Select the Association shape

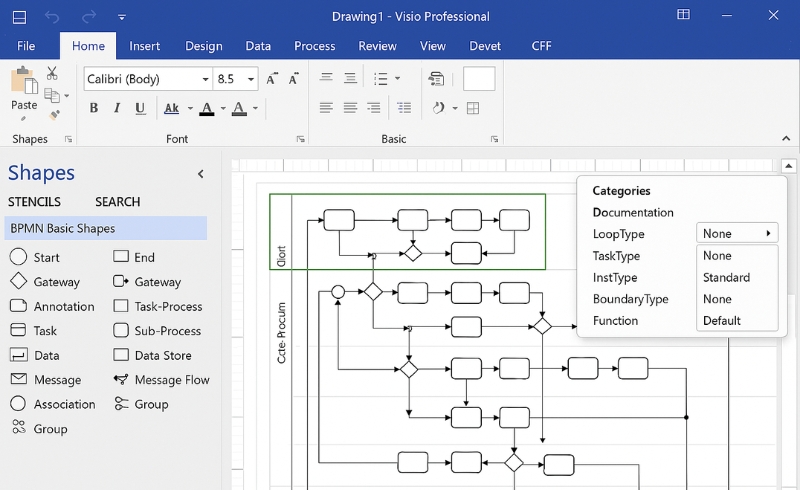click(x=53, y=404)
